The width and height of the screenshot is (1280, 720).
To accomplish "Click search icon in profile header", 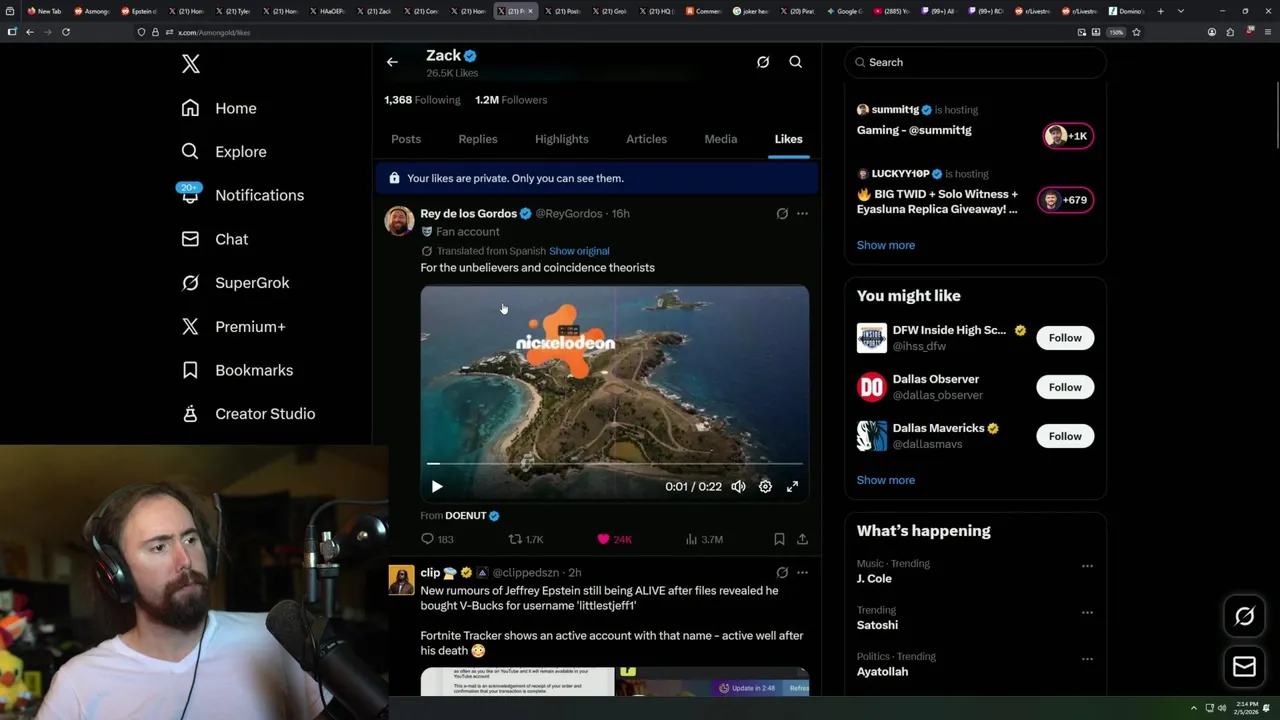I will coord(796,62).
